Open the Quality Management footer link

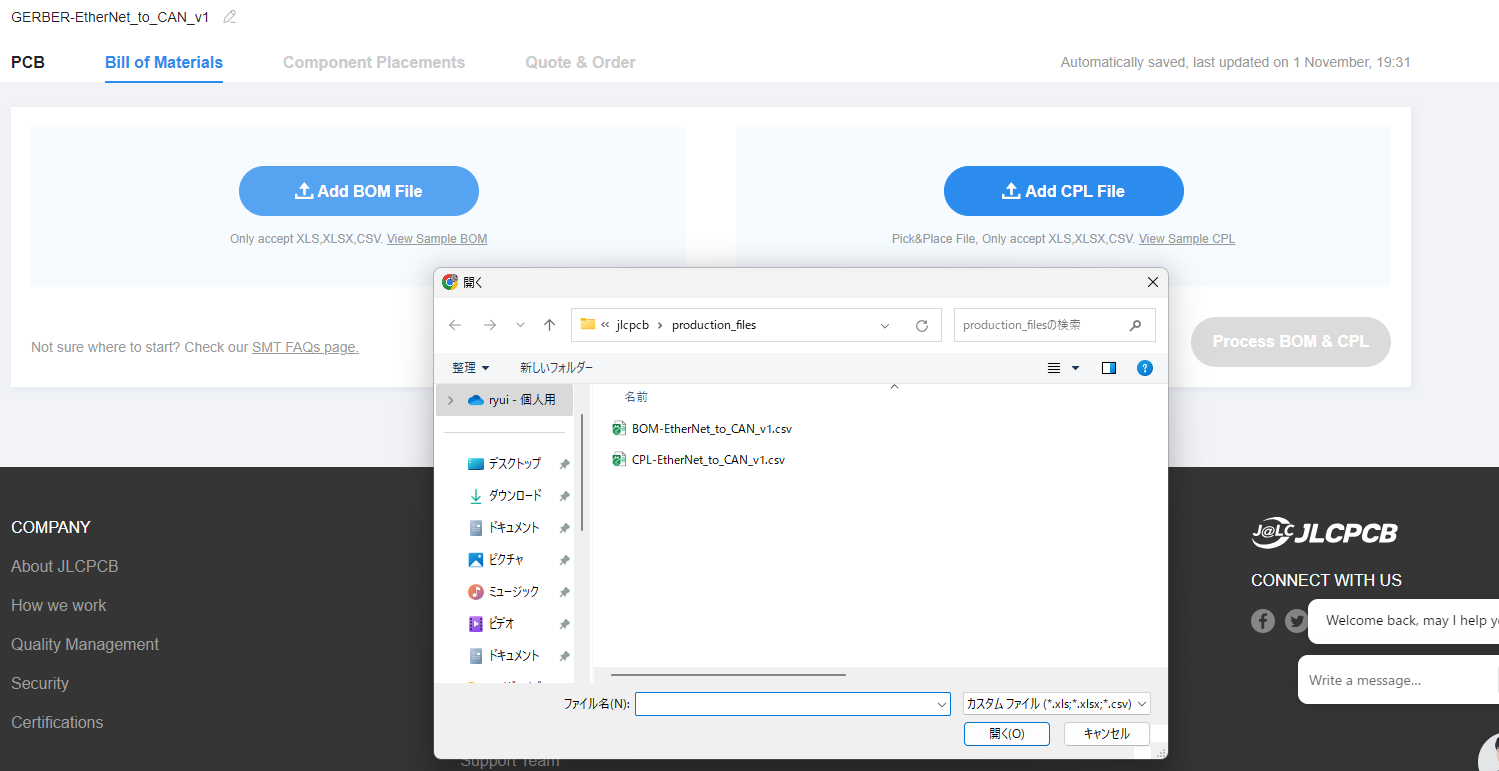coord(85,644)
